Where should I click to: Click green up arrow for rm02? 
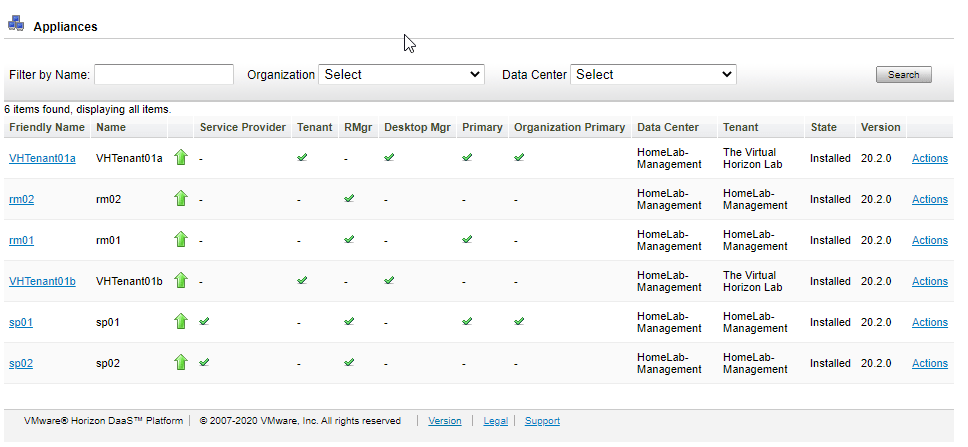tap(181, 198)
